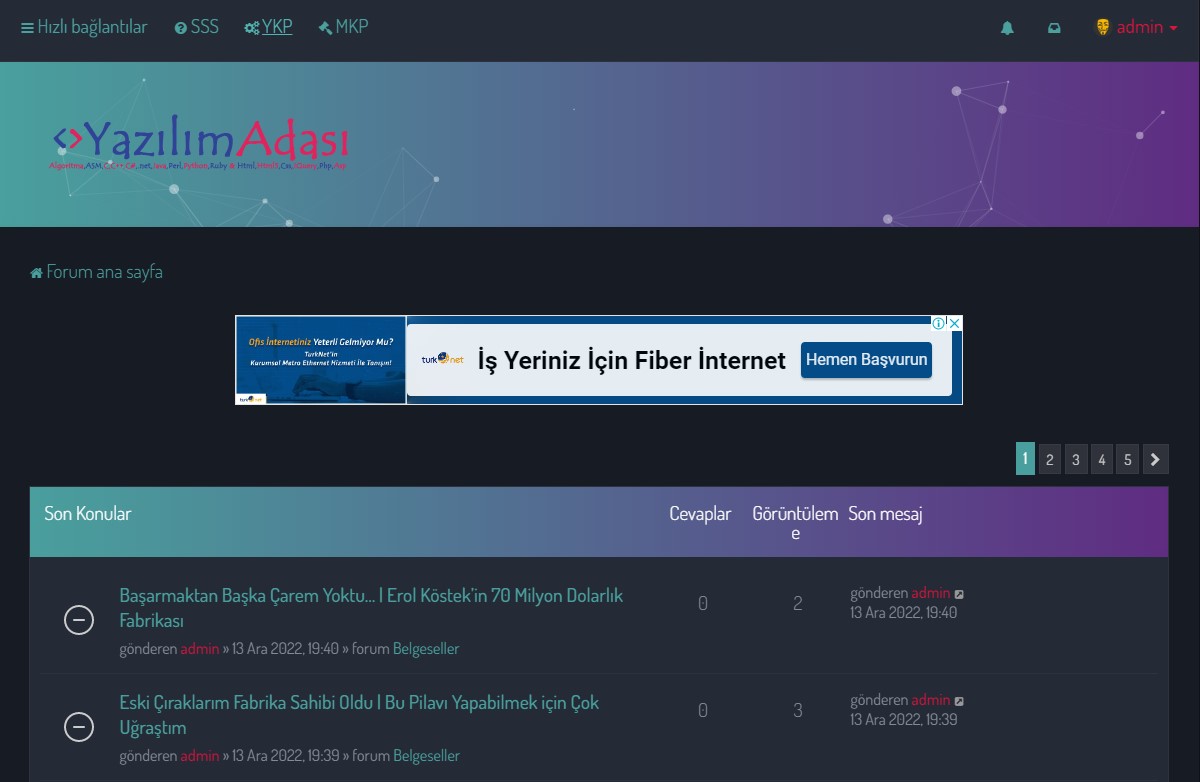Click topic status icon for Erol Köstek topic
1200x782 pixels.
tap(79, 620)
